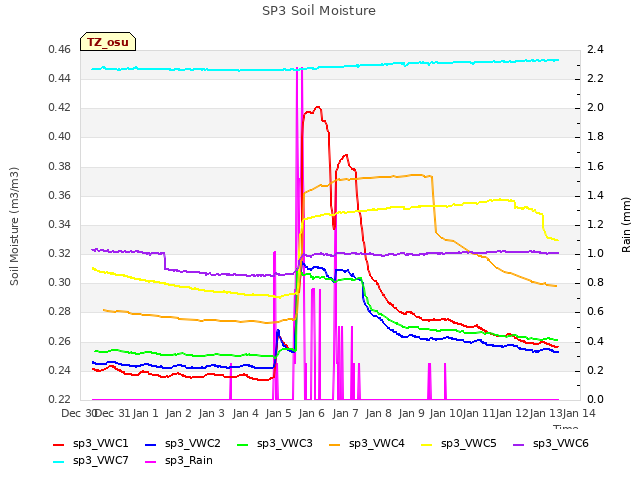Image resolution: width=640 pixels, height=480 pixels.
Task: Click the 0.4 rain axis value
Action: click(x=595, y=342)
